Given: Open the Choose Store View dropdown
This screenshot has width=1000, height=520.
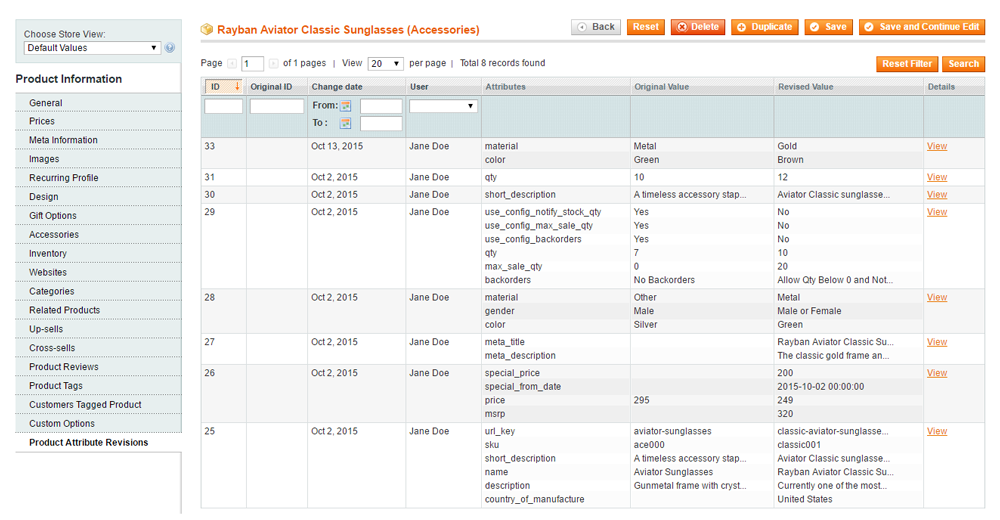Looking at the screenshot, I should coord(92,48).
